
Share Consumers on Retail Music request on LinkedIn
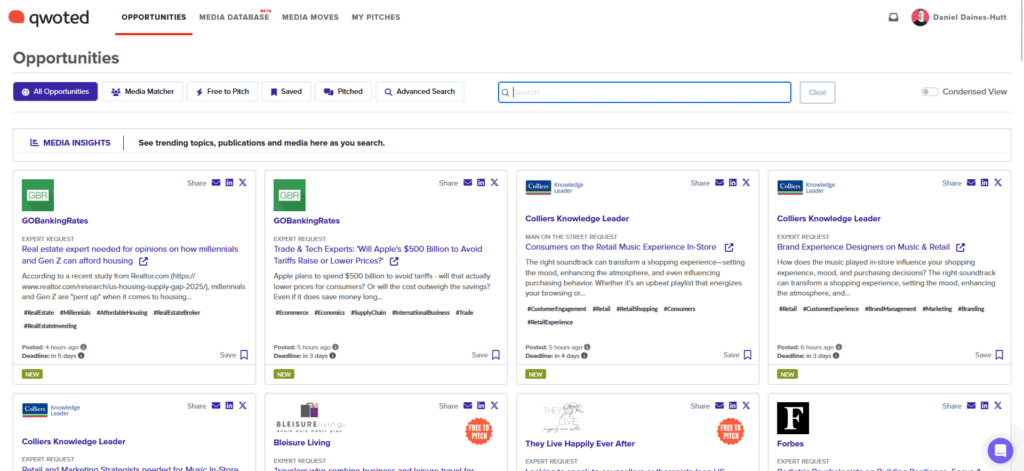tap(733, 183)
